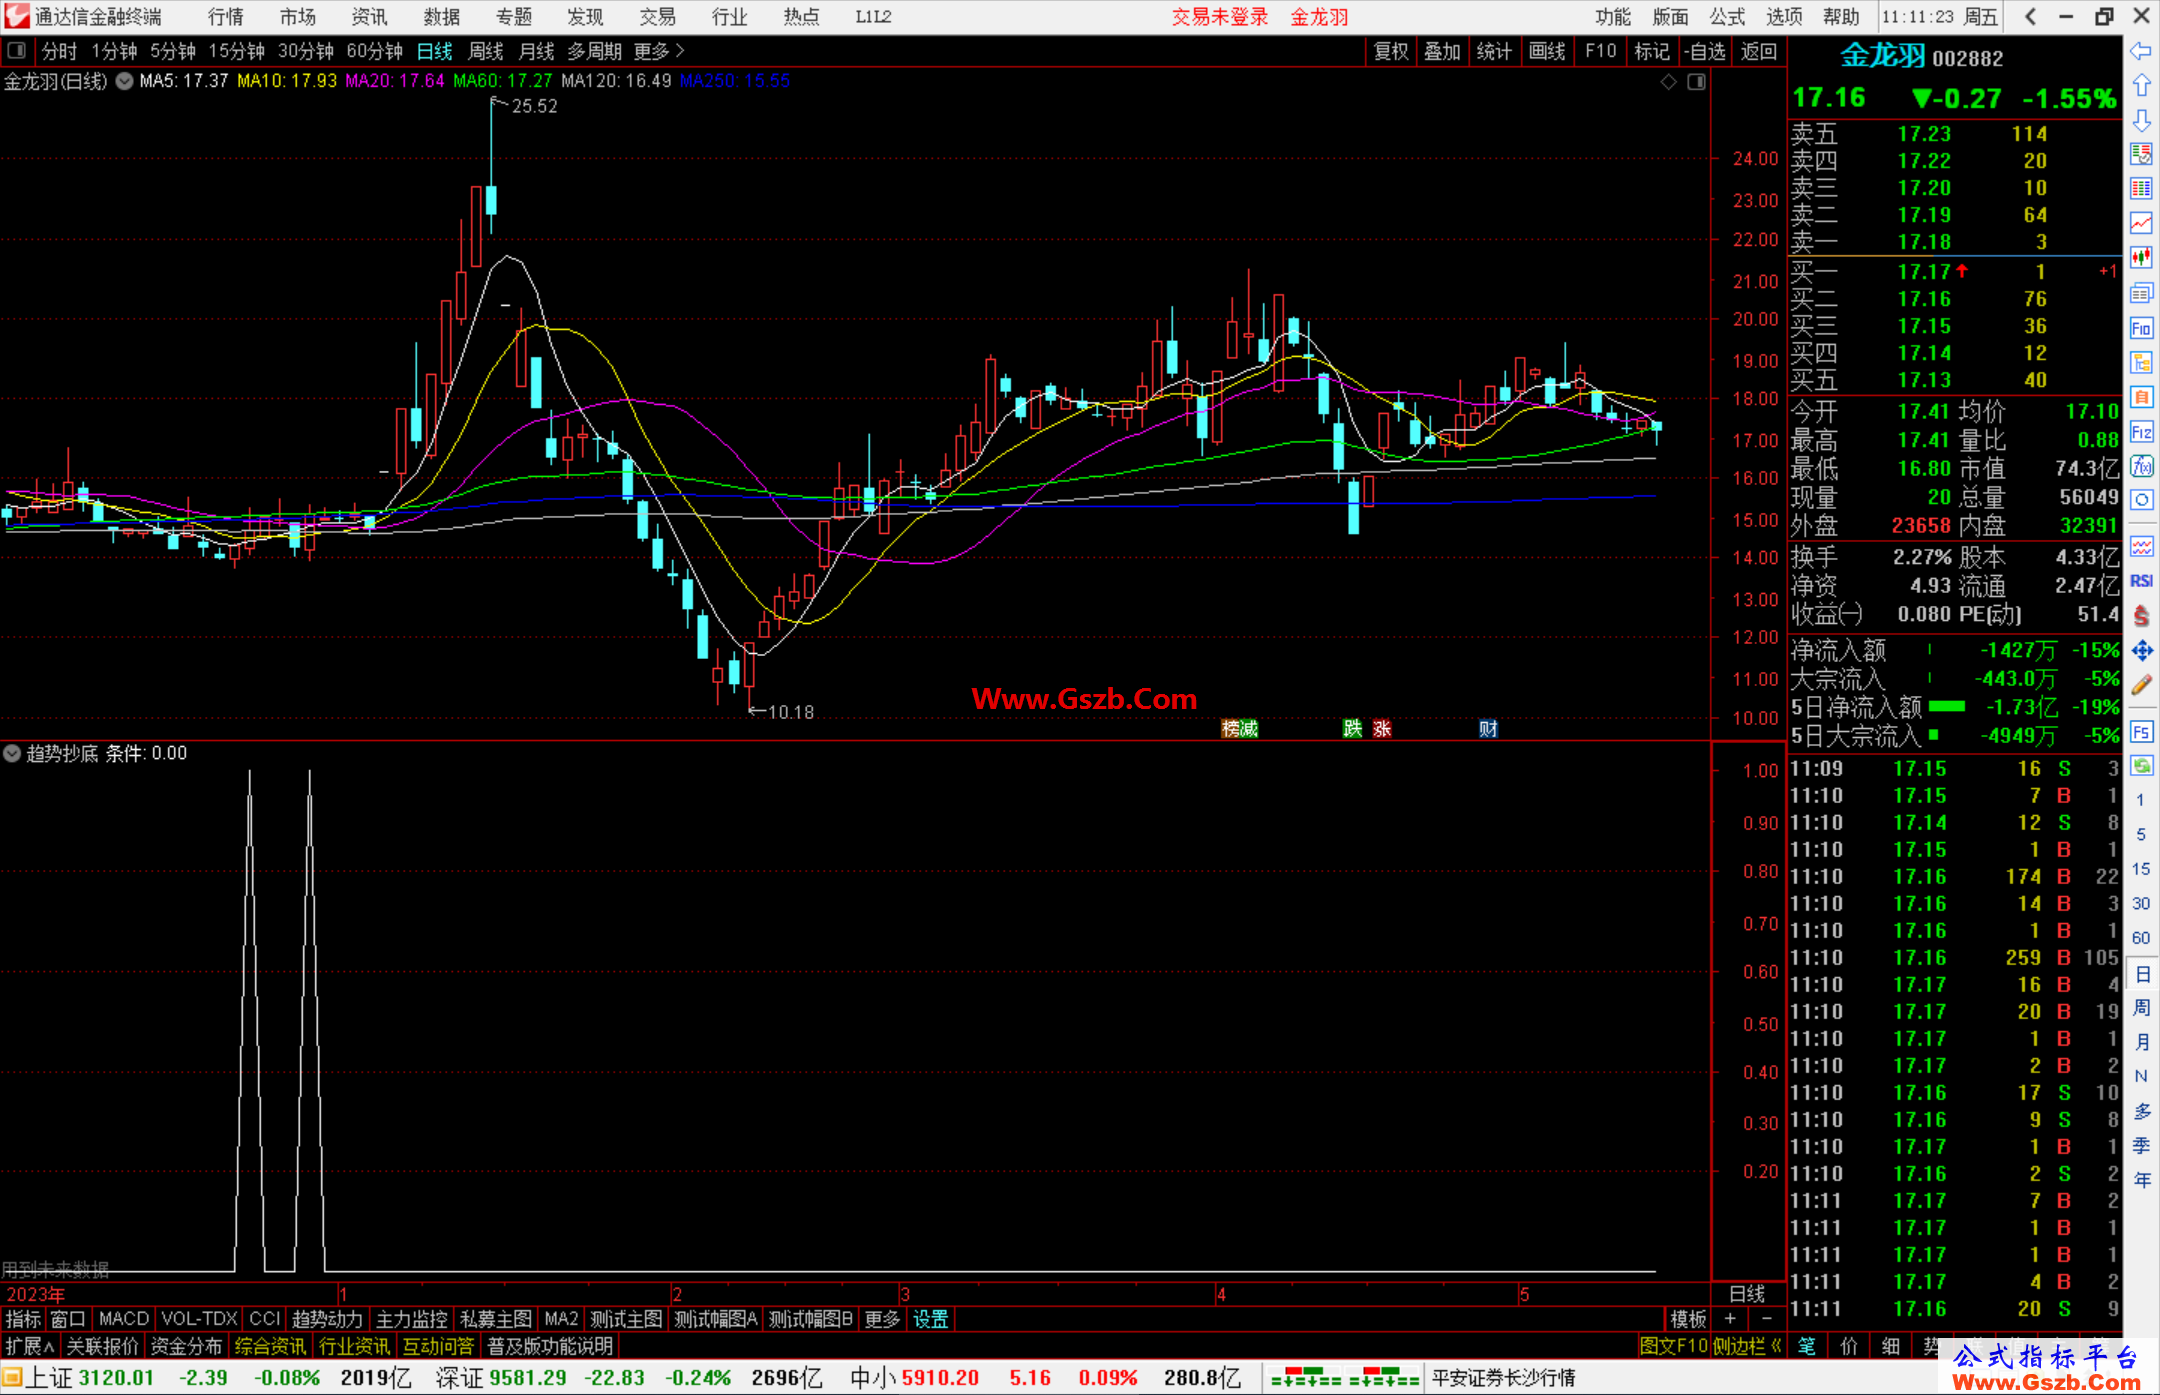The width and height of the screenshot is (2160, 1395).
Task: Open the candlestick K-line chart icon
Action: [2141, 258]
